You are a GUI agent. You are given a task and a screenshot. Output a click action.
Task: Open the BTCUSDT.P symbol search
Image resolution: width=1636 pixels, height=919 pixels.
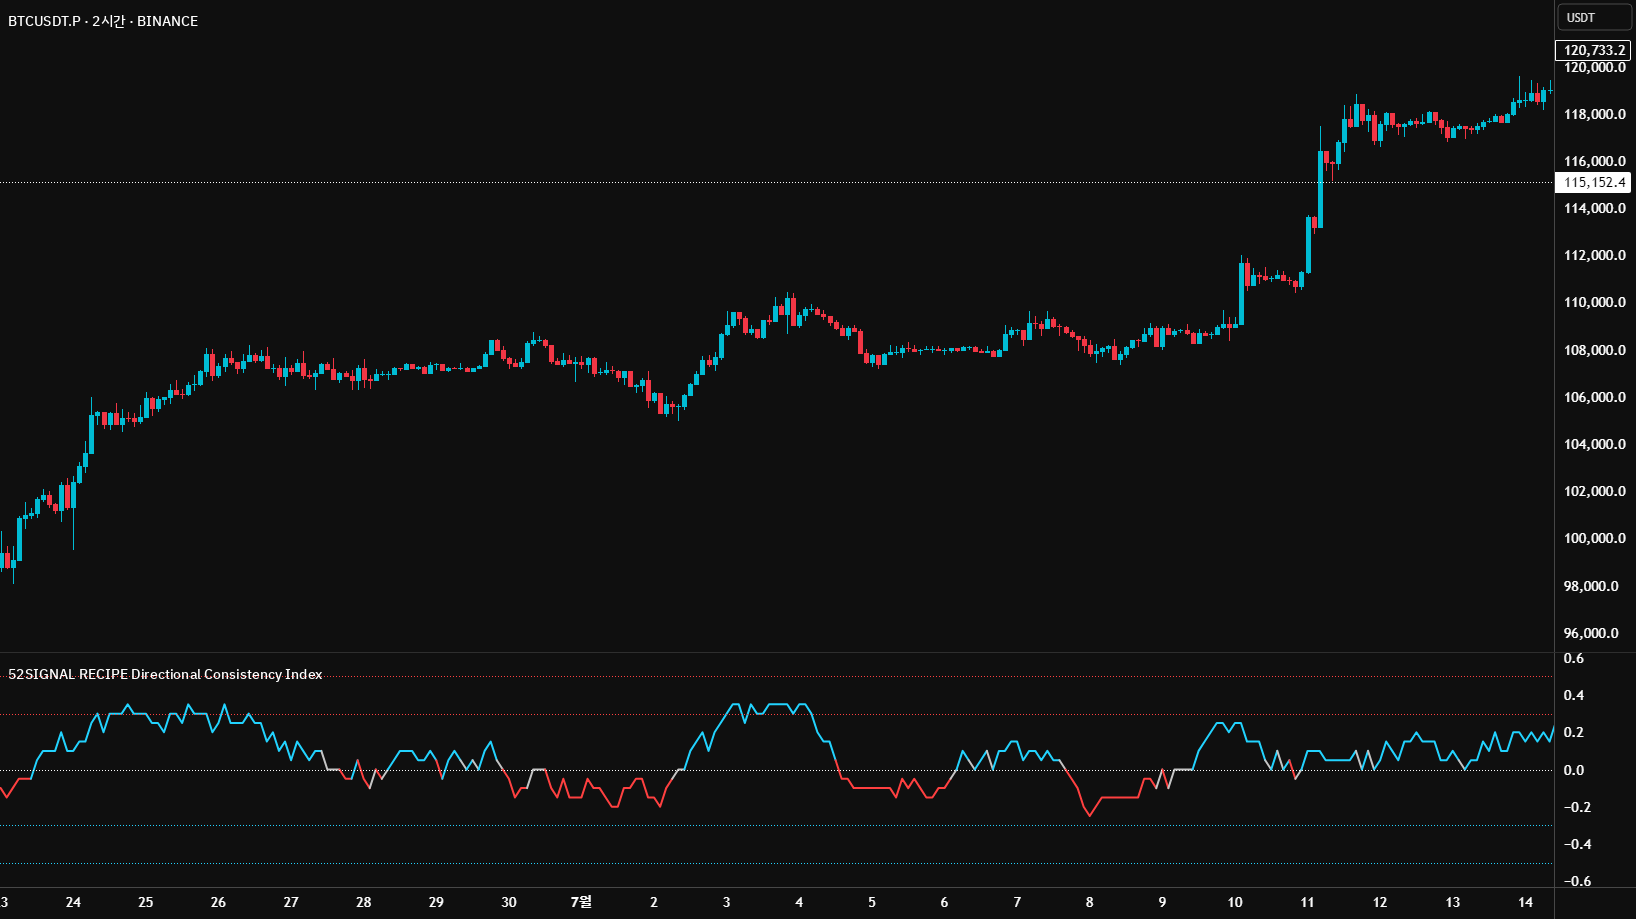(x=45, y=20)
